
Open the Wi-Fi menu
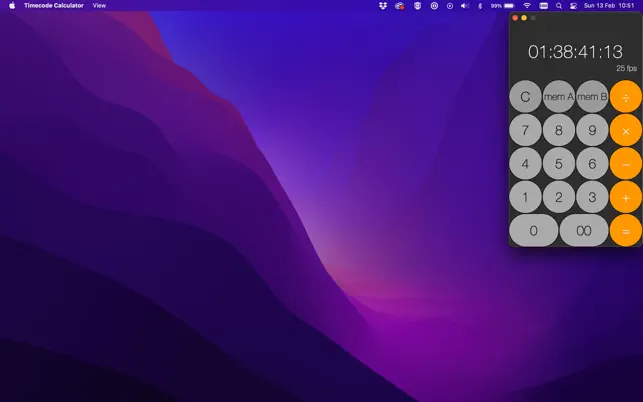pyautogui.click(x=527, y=5)
